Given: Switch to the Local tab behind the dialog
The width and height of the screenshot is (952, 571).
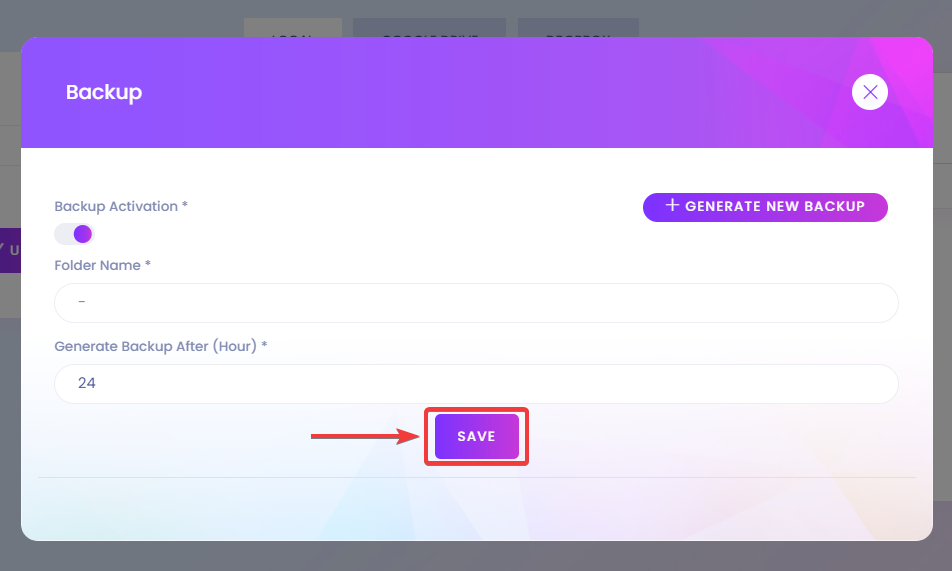Looking at the screenshot, I should (293, 27).
